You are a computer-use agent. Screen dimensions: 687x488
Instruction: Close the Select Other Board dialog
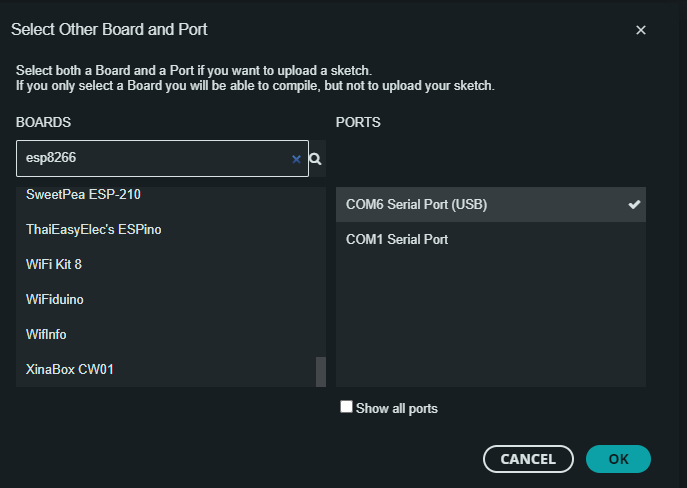641,30
